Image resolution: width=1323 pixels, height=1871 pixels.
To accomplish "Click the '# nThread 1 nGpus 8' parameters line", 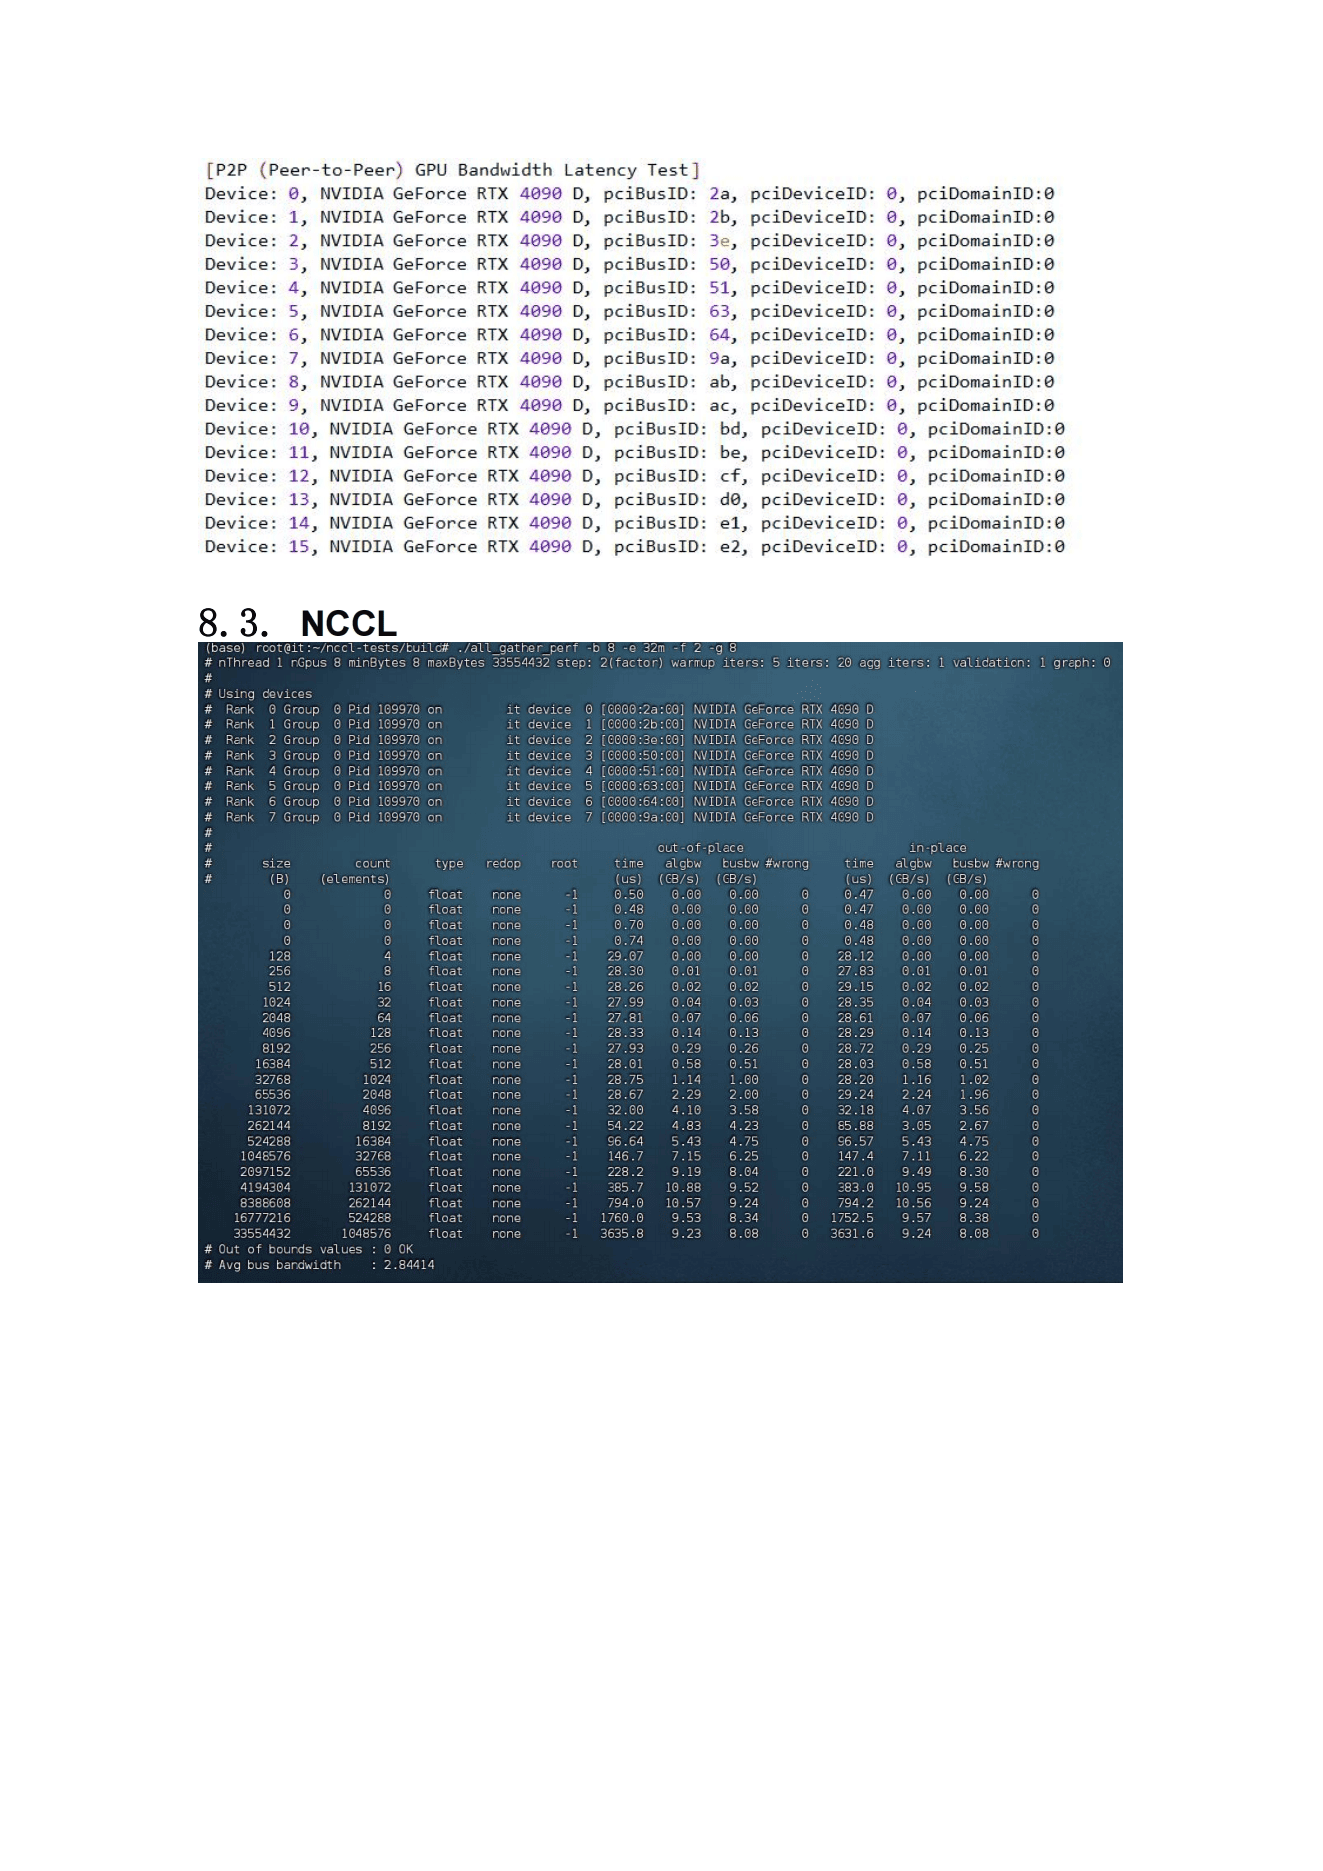I will [657, 663].
